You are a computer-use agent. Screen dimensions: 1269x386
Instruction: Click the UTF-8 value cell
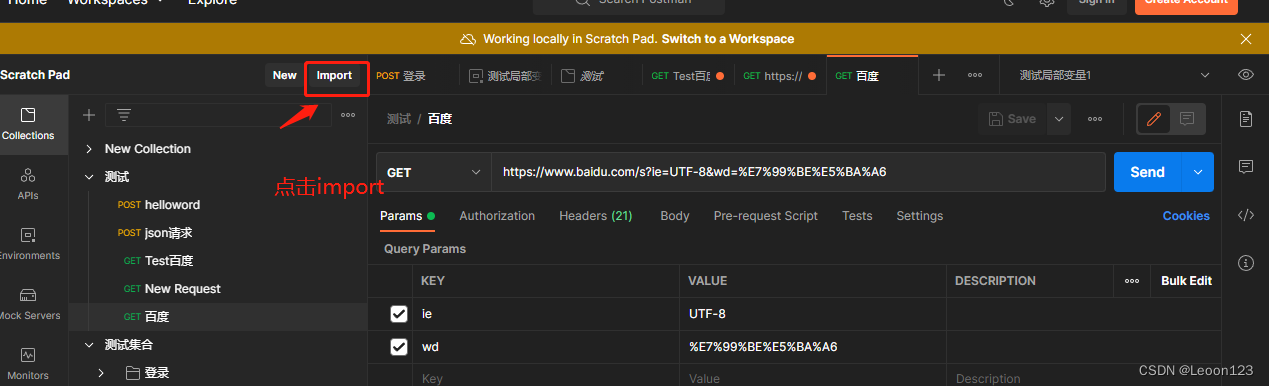[813, 314]
